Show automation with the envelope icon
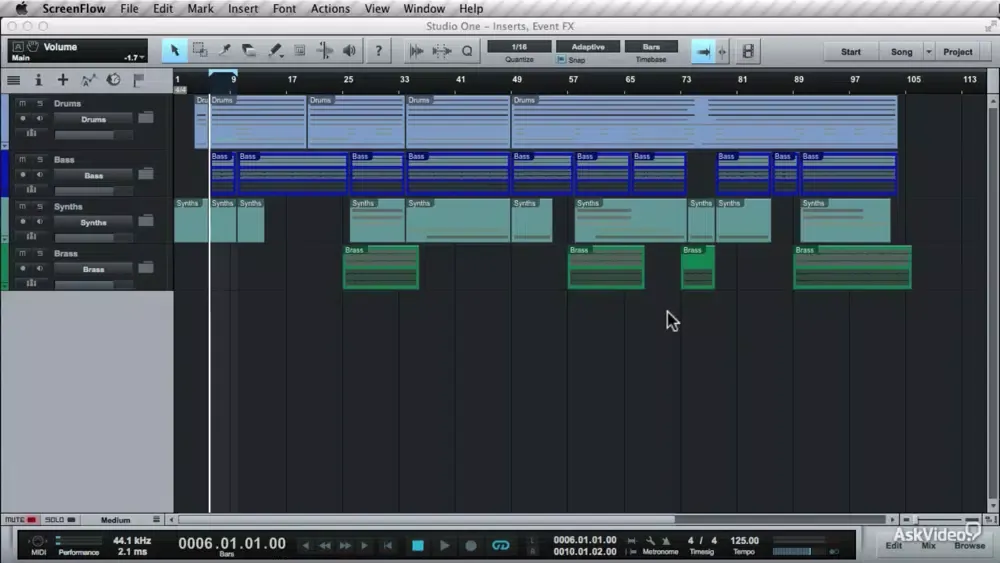Screen dimensions: 1000x563 coord(88,80)
